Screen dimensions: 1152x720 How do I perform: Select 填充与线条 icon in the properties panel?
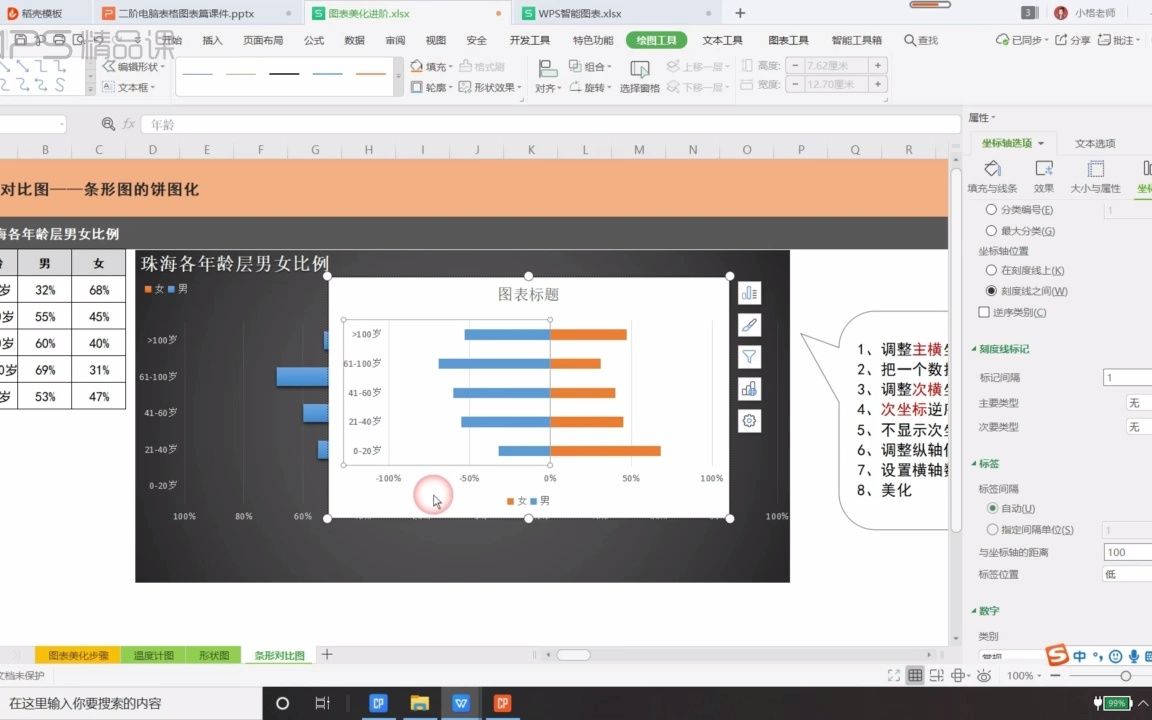click(992, 172)
